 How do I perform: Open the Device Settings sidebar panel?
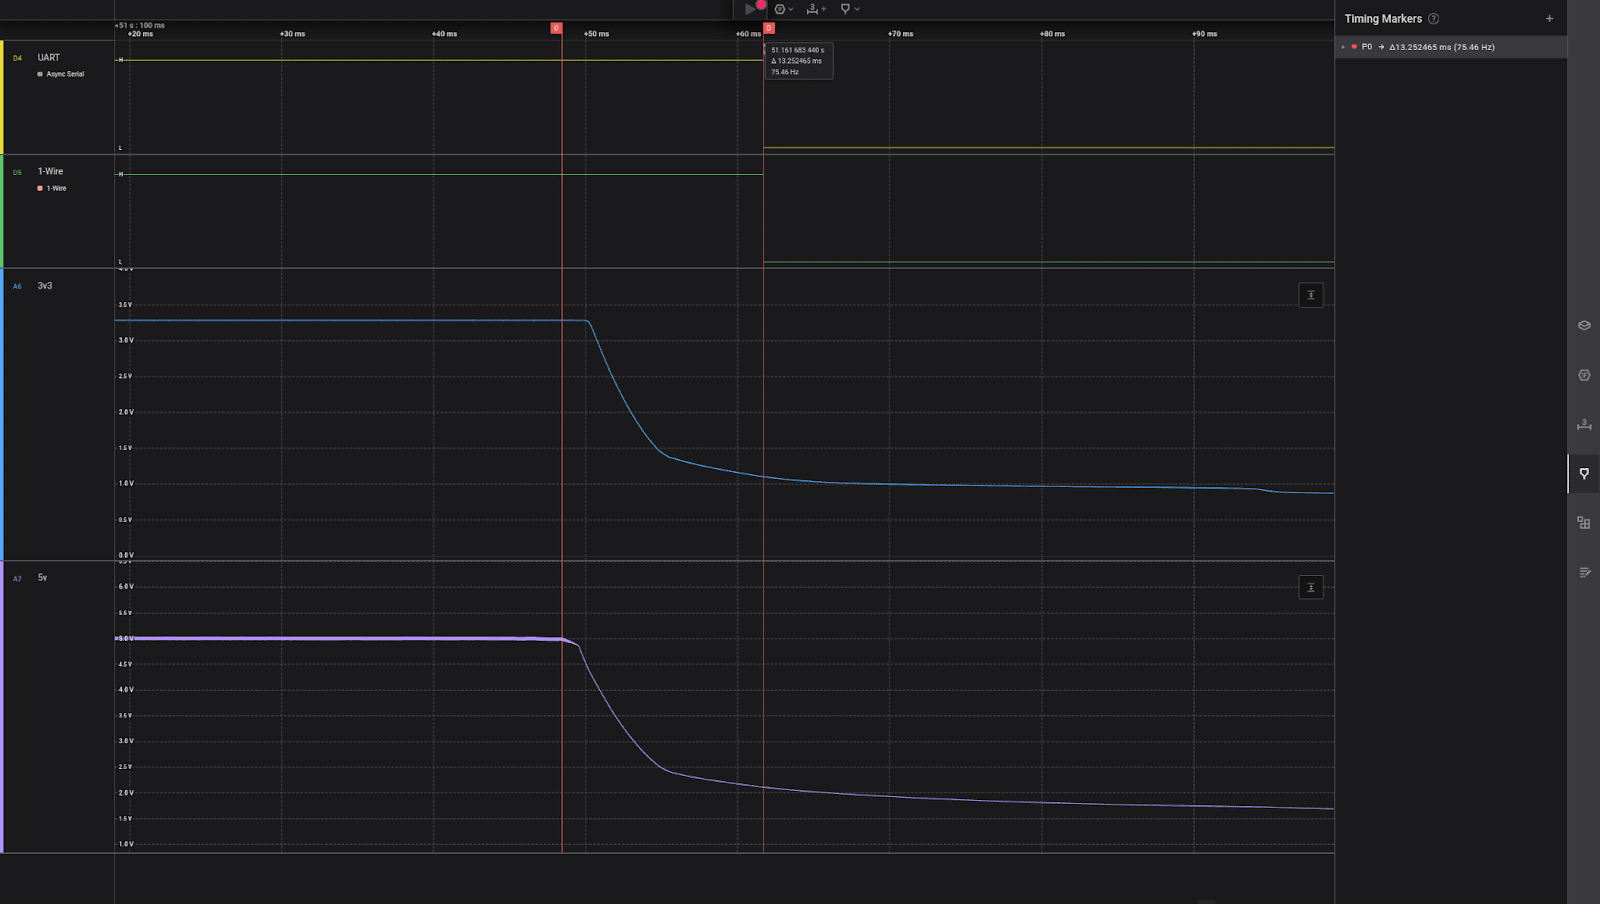(x=1584, y=326)
